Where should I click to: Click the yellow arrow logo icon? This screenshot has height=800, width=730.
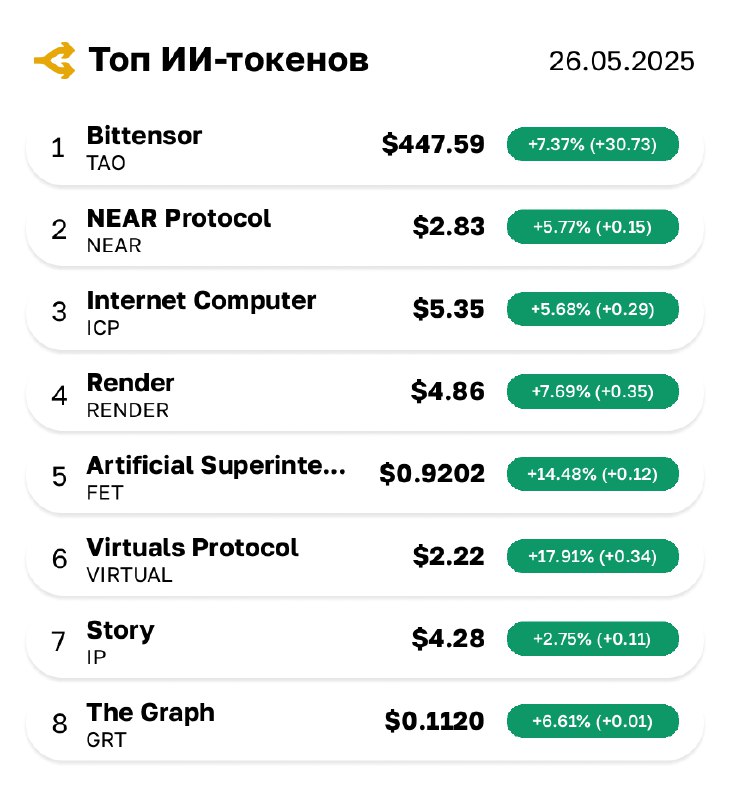tap(55, 60)
